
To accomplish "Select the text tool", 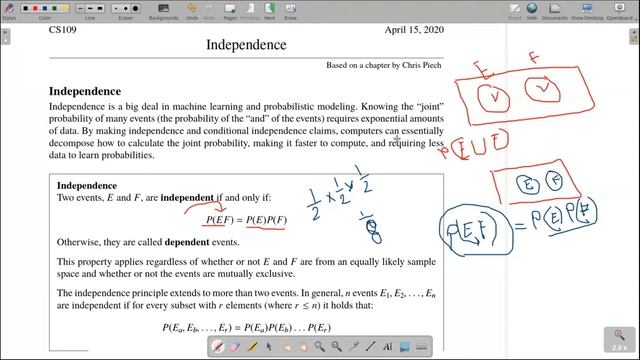I will click(387, 347).
